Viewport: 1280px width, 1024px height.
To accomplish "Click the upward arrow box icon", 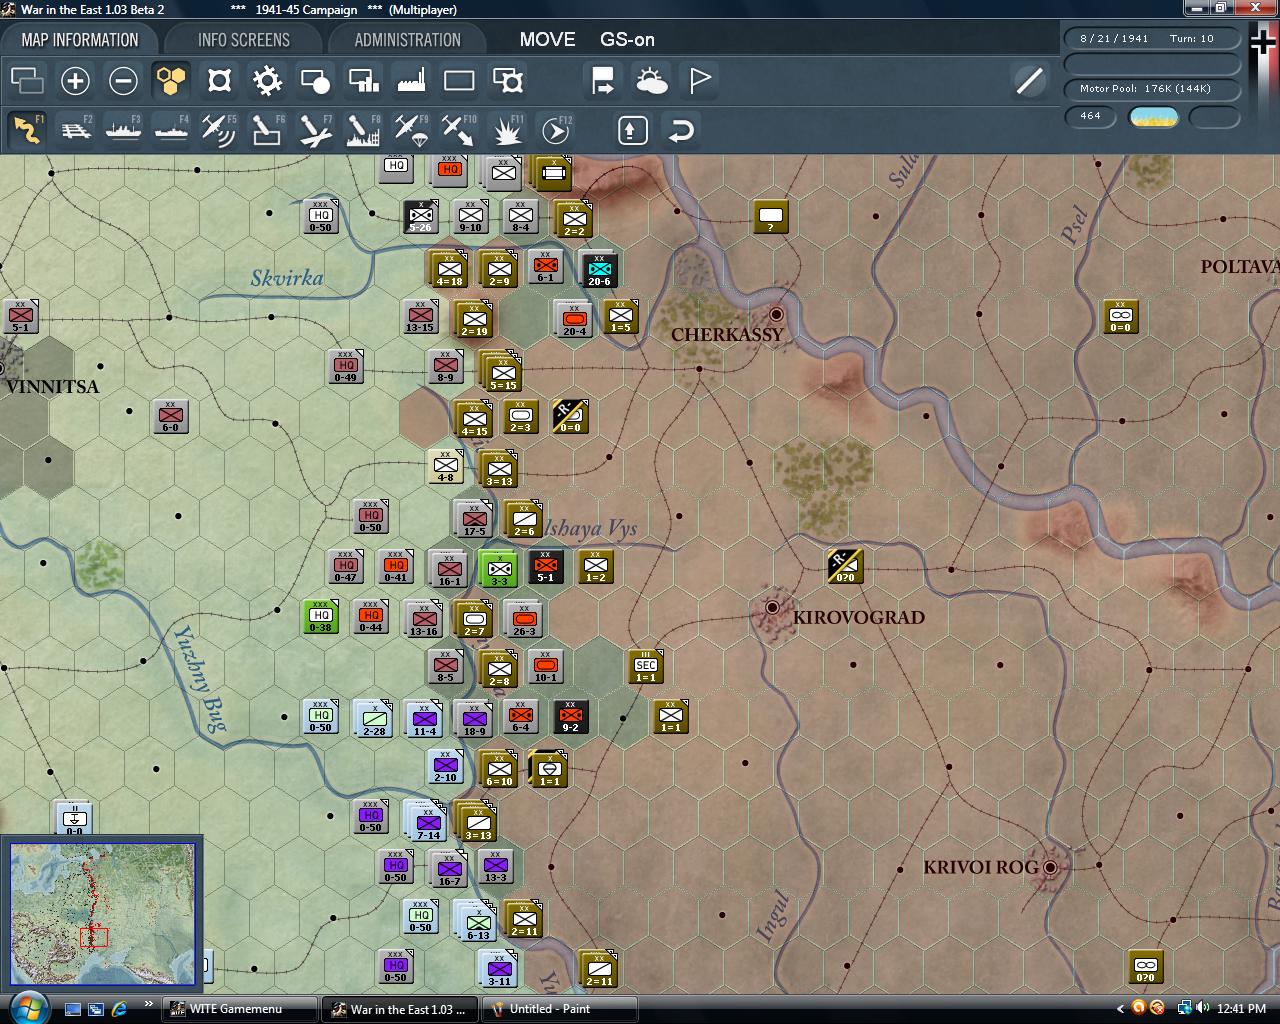I will coord(633,130).
